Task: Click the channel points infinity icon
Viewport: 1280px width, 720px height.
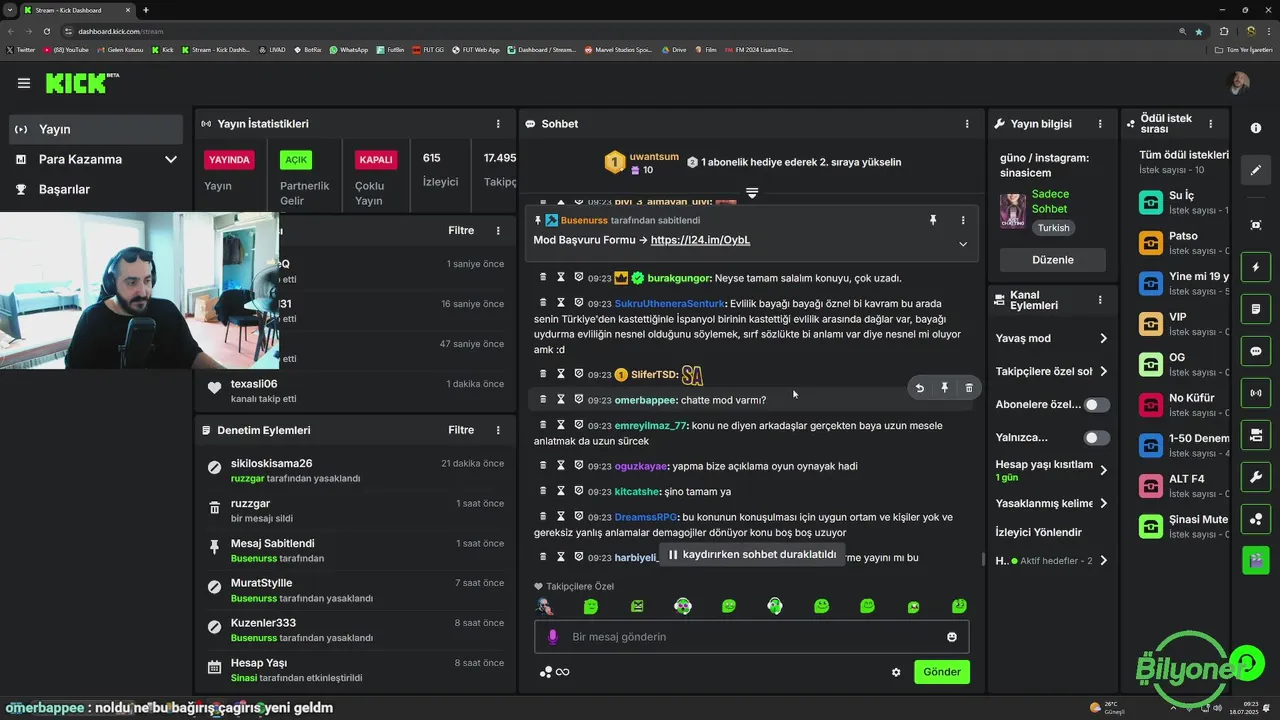Action: coord(562,672)
